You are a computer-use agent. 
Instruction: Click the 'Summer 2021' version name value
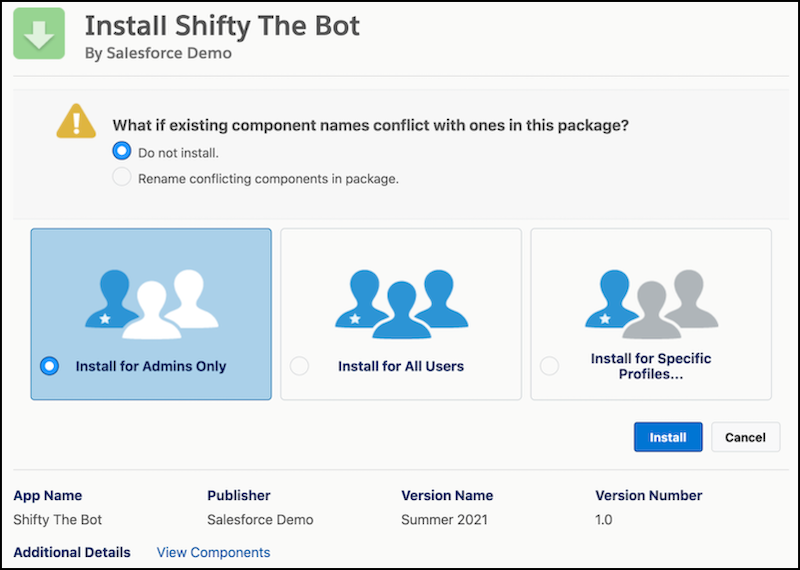[442, 519]
